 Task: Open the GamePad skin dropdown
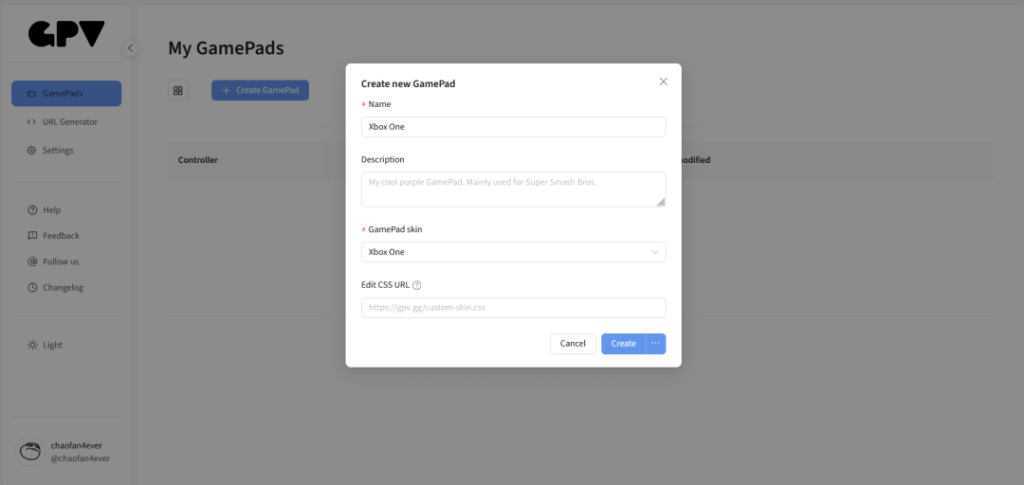[513, 252]
